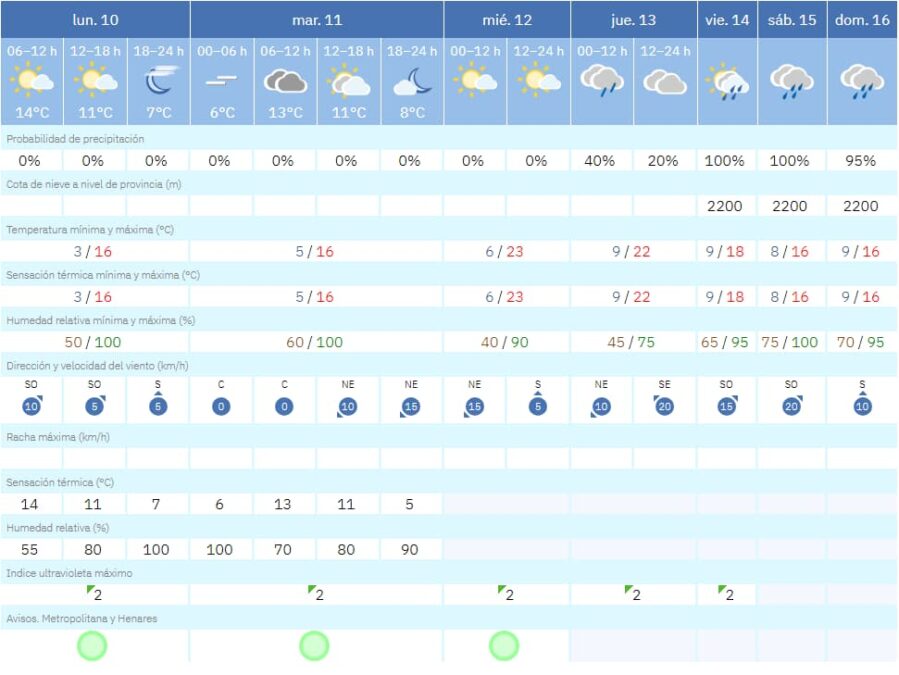
Task: Select the rain shower icon for Friday 14
Action: coord(727,82)
